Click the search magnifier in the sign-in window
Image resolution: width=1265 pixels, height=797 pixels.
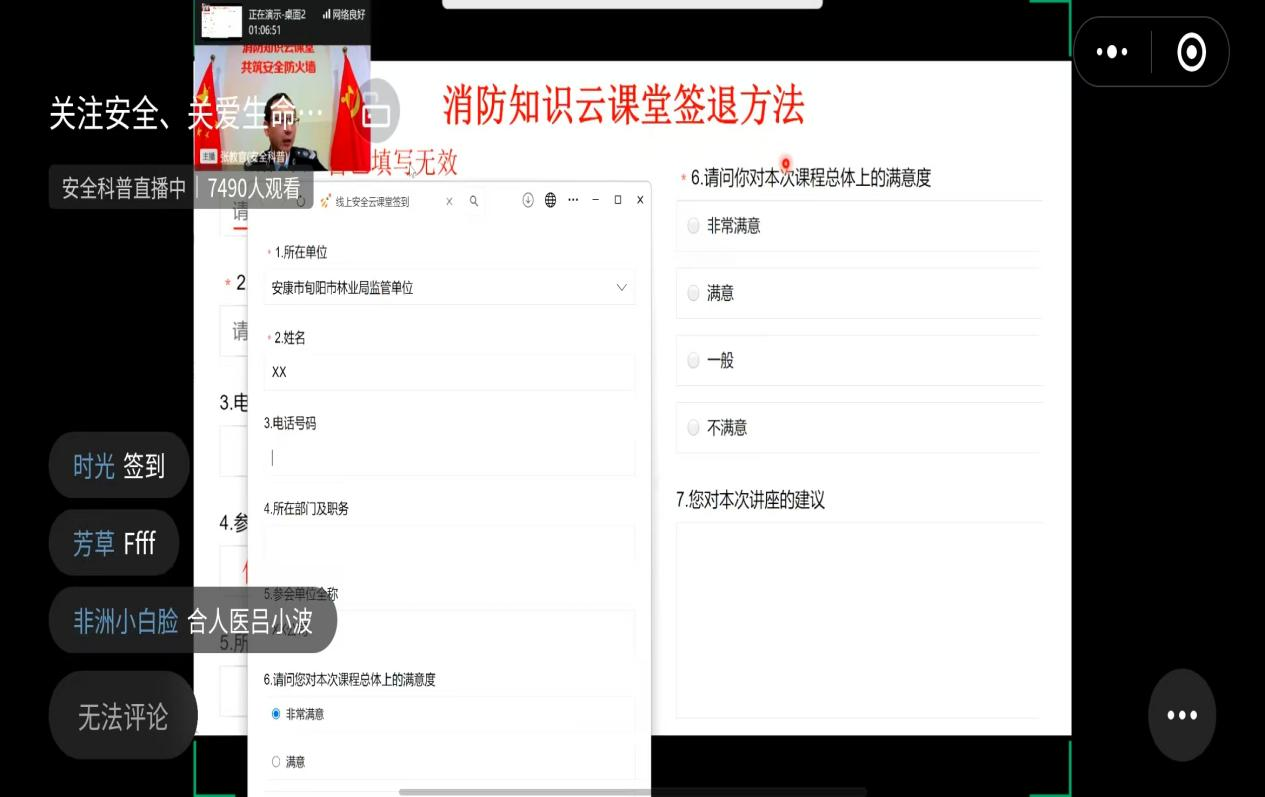coord(474,201)
